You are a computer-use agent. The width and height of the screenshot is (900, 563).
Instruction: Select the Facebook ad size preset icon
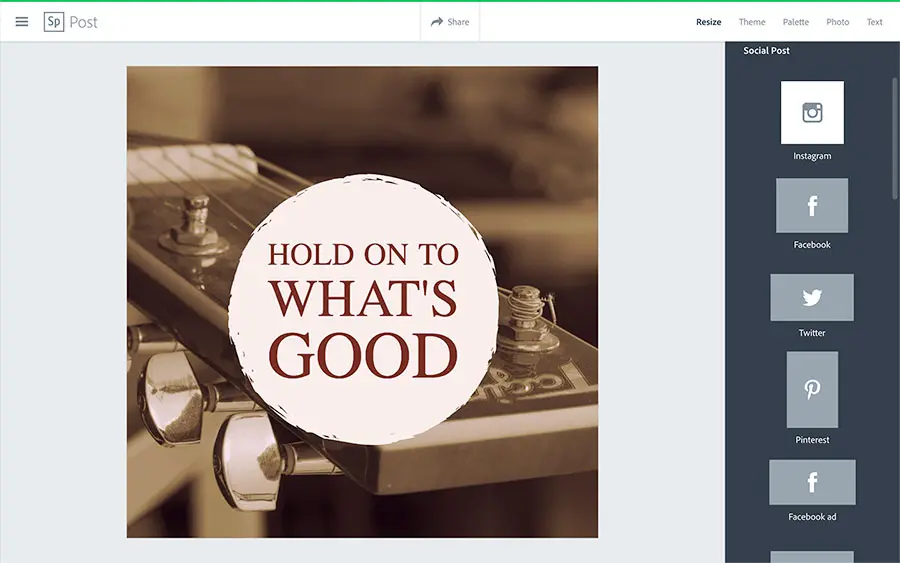[x=812, y=482]
